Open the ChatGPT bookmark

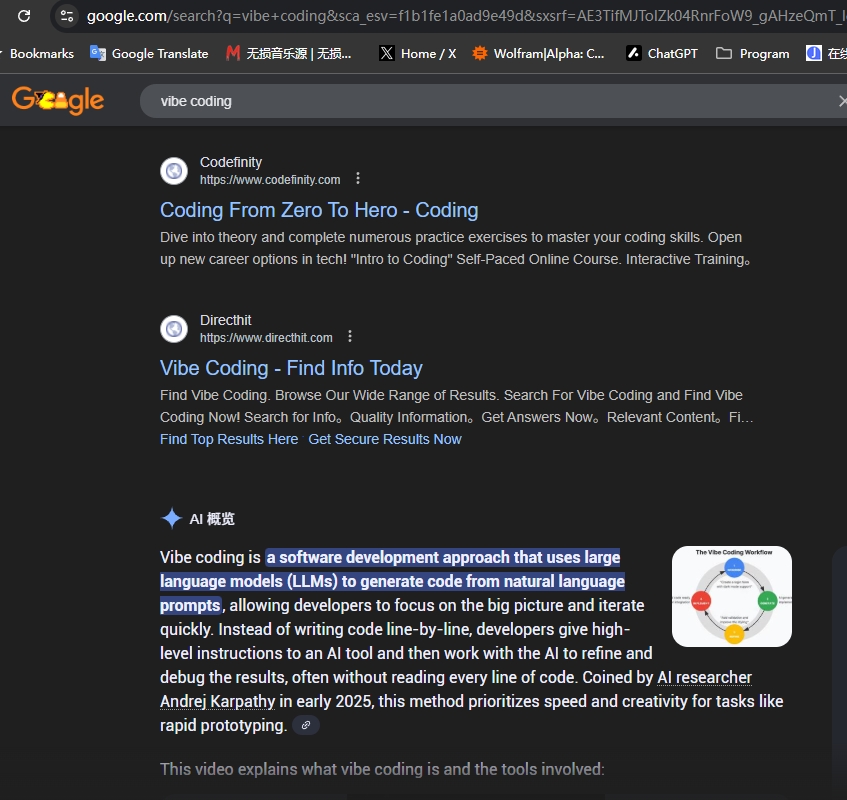(662, 53)
